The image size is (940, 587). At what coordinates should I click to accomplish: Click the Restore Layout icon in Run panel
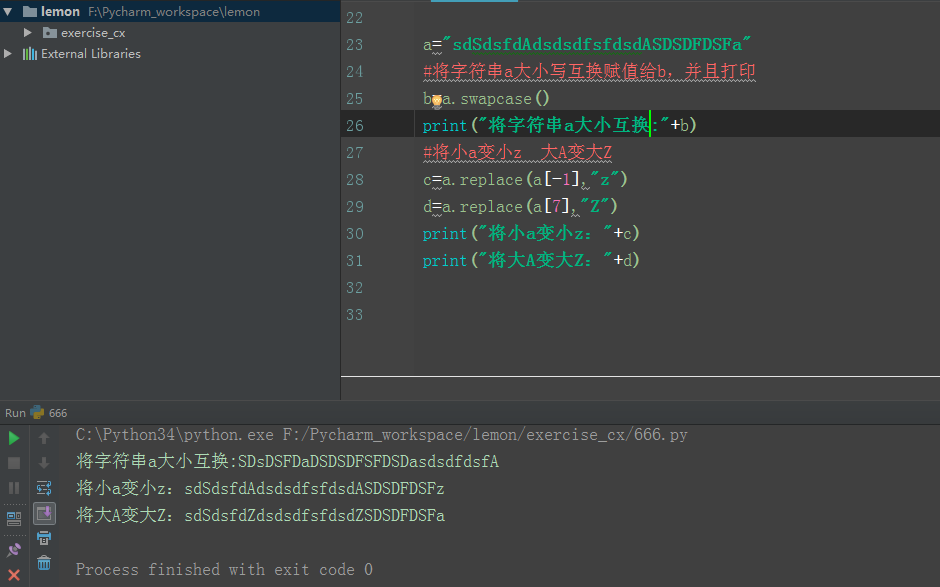click(x=14, y=518)
